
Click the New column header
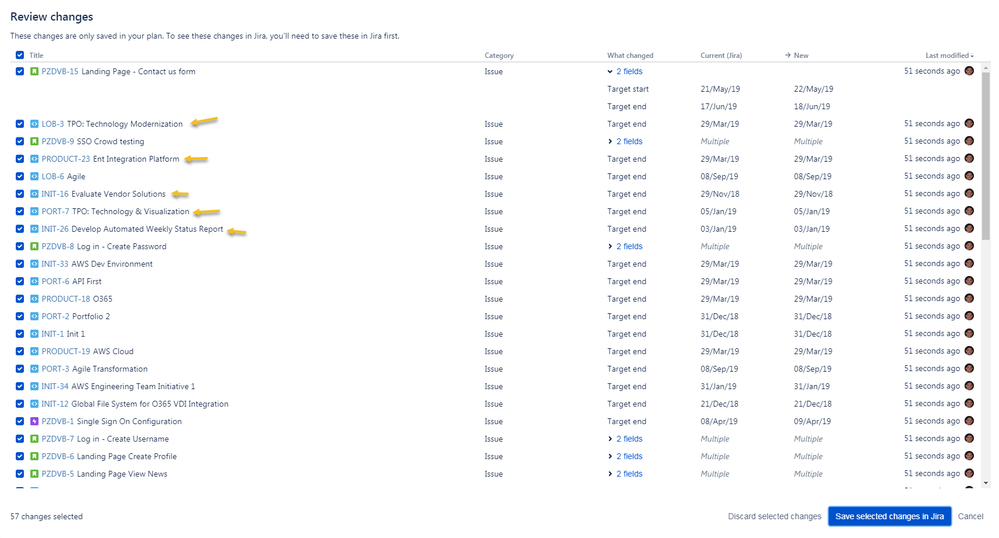point(797,55)
